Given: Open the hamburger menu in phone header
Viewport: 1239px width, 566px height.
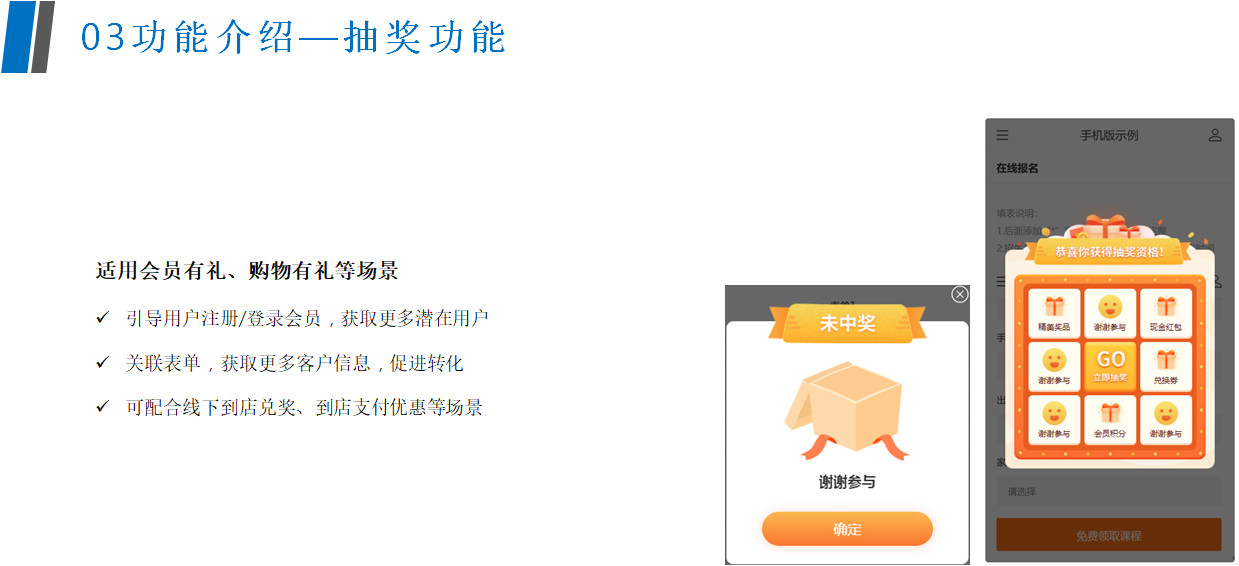Looking at the screenshot, I should [1002, 135].
